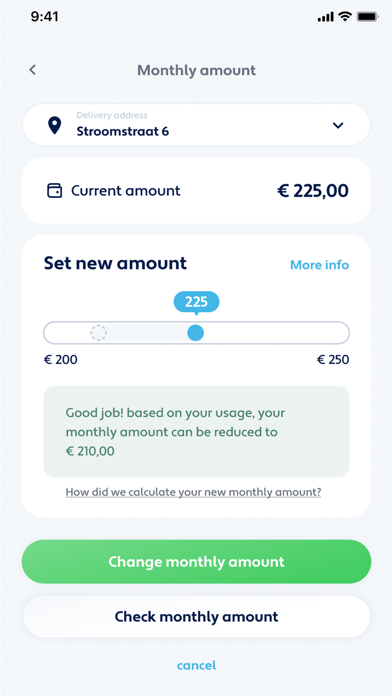Click the slider track near € 200
Image resolution: width=392 pixels, height=696 pixels.
pos(60,332)
